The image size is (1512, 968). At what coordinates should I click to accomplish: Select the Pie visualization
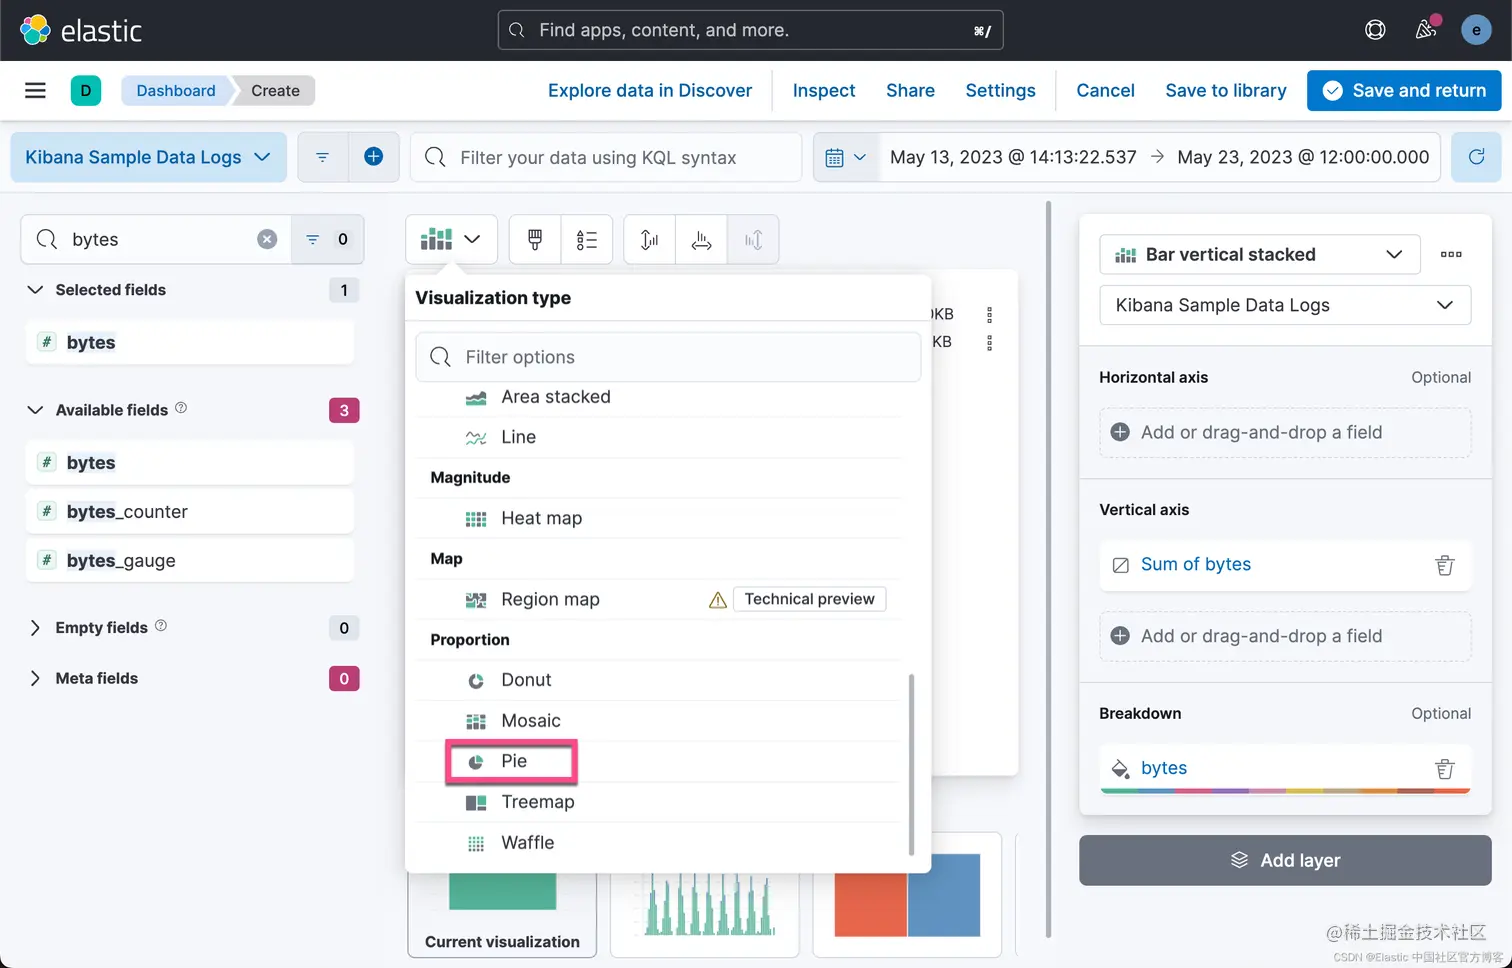click(x=660, y=761)
